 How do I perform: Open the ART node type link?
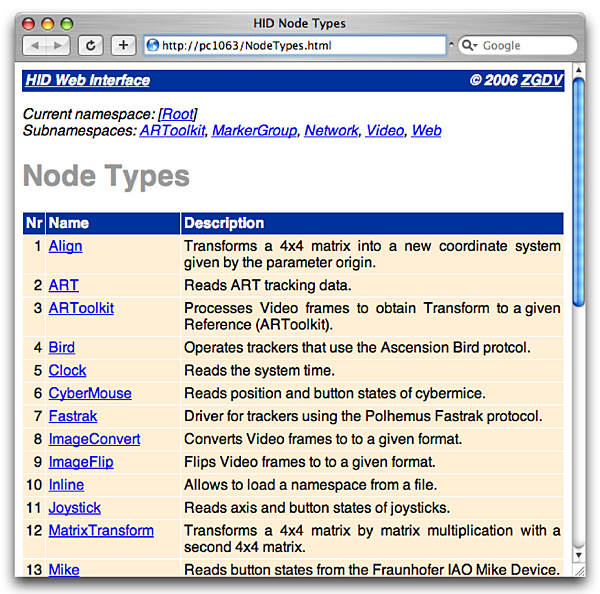click(x=64, y=285)
